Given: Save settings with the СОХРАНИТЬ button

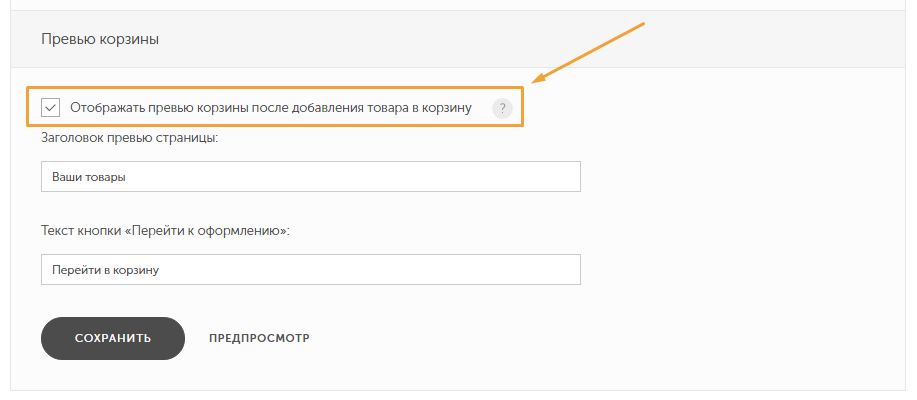Looking at the screenshot, I should 113,339.
